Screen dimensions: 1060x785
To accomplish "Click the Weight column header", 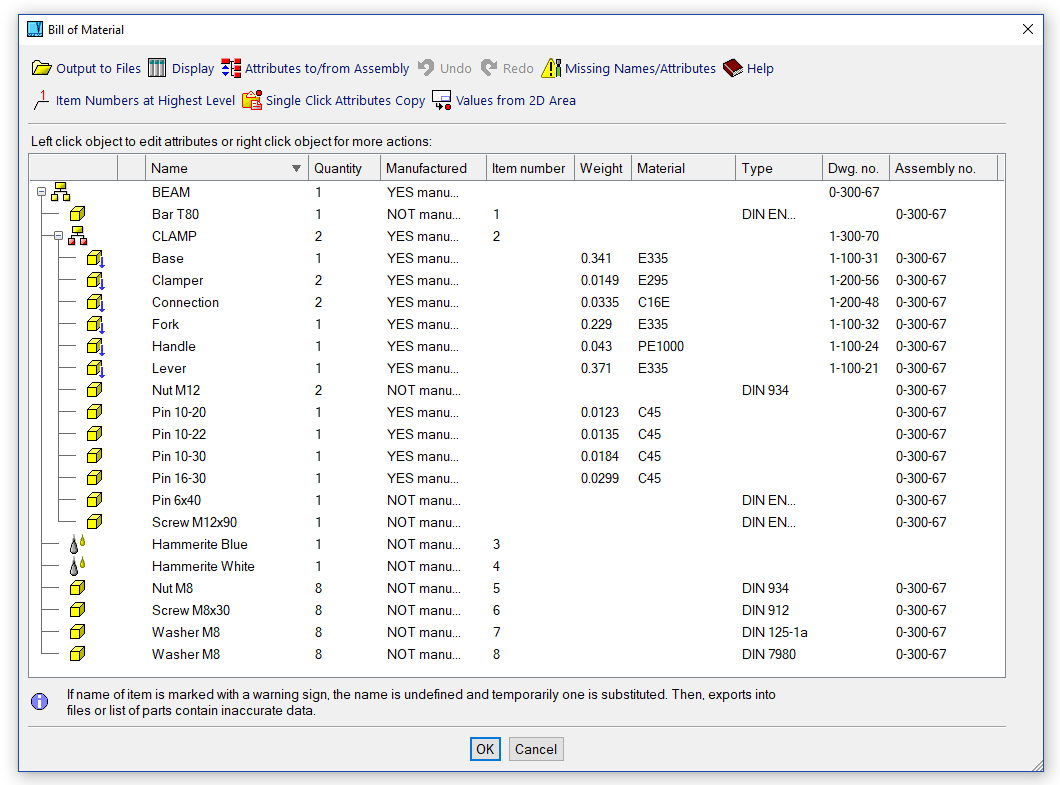I will pyautogui.click(x=601, y=168).
